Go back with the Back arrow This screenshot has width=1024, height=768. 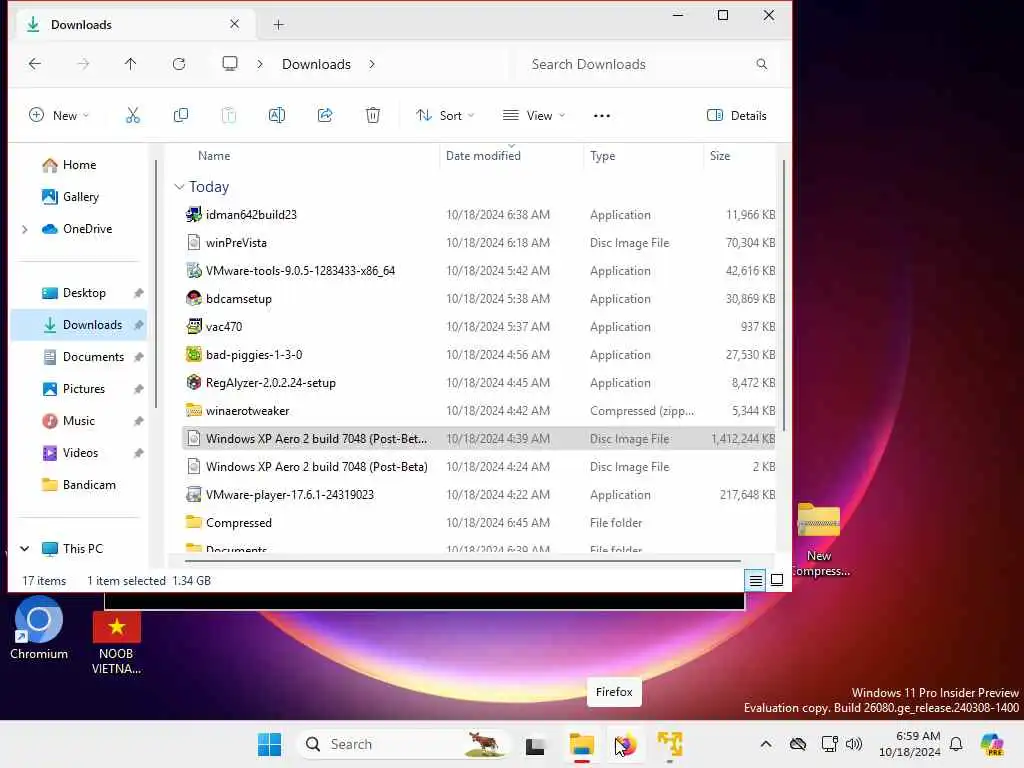point(35,64)
